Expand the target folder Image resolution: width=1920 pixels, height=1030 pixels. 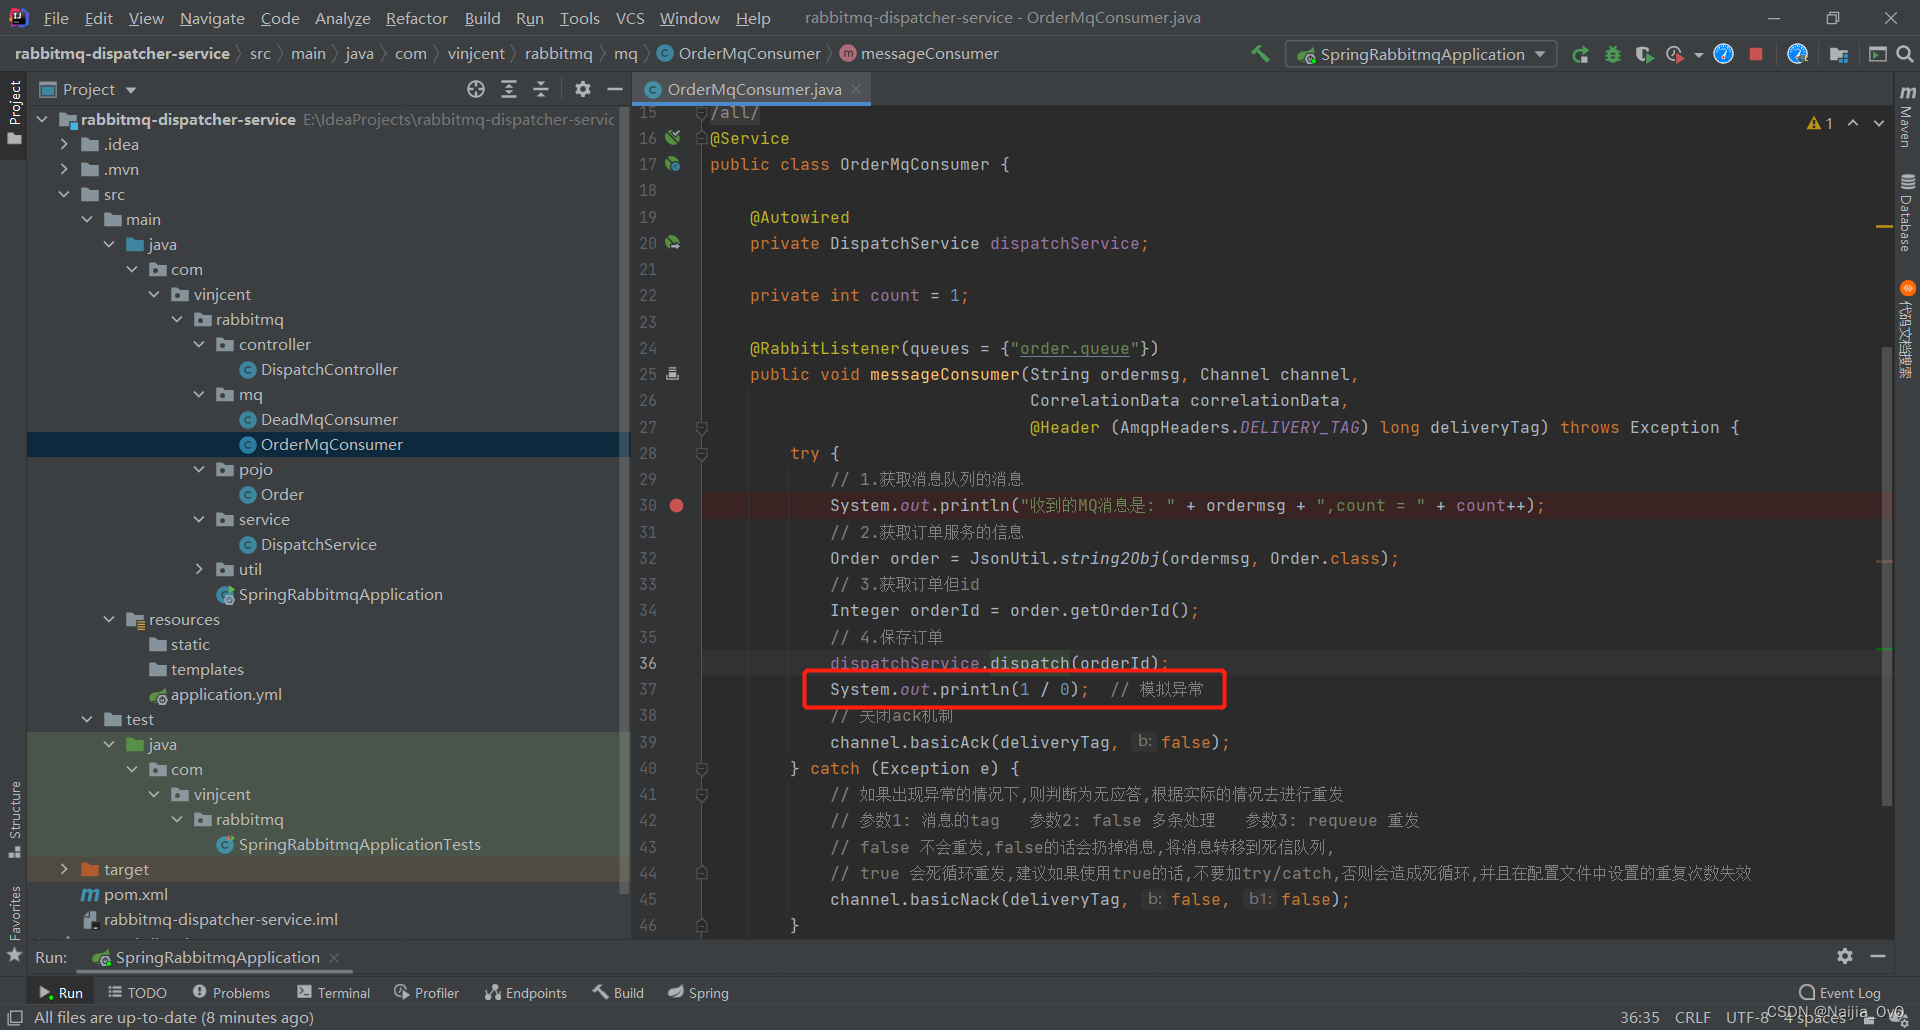tap(64, 869)
